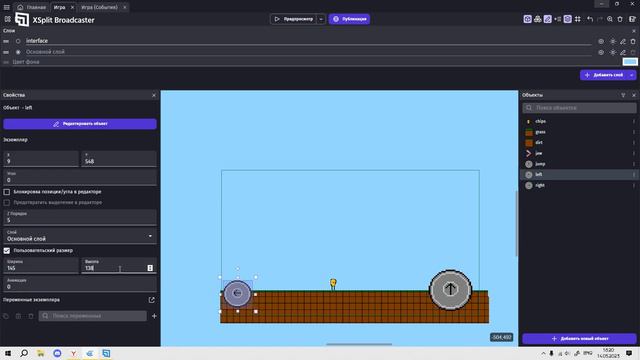The height and width of the screenshot is (360, 640).
Task: Select the jump button instance on canvas
Action: [451, 290]
